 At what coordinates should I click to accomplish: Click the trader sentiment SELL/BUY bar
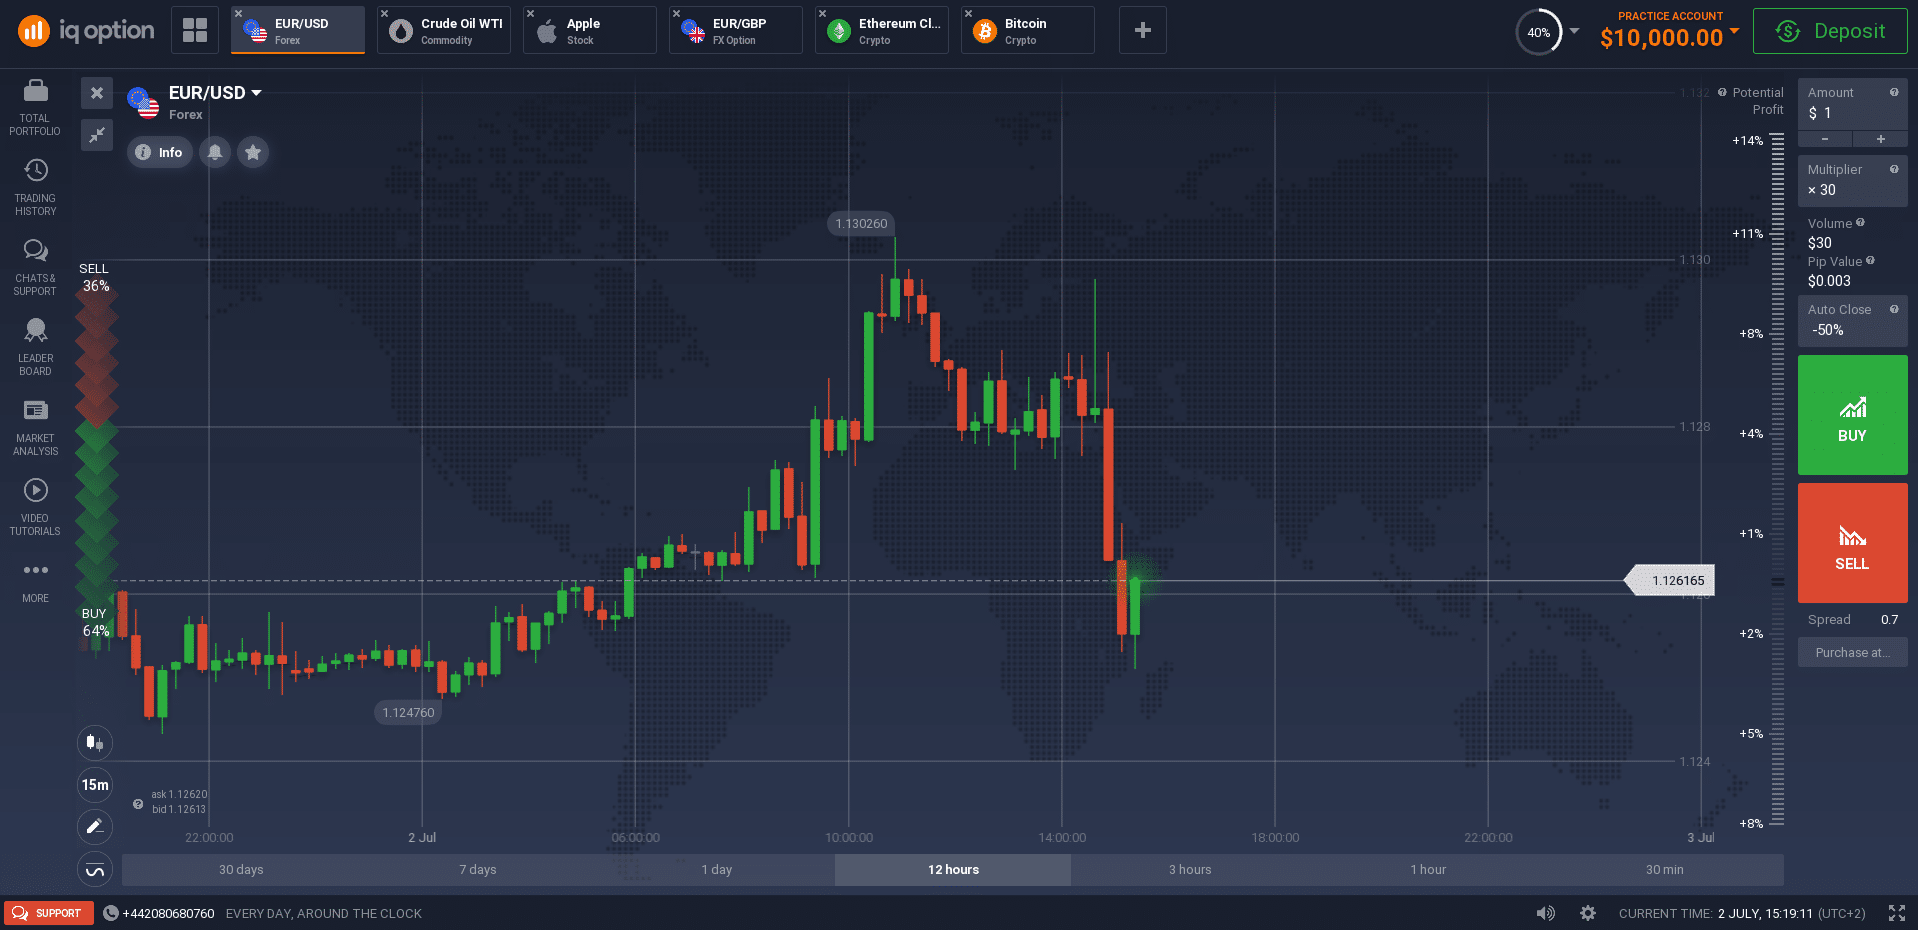click(x=96, y=450)
